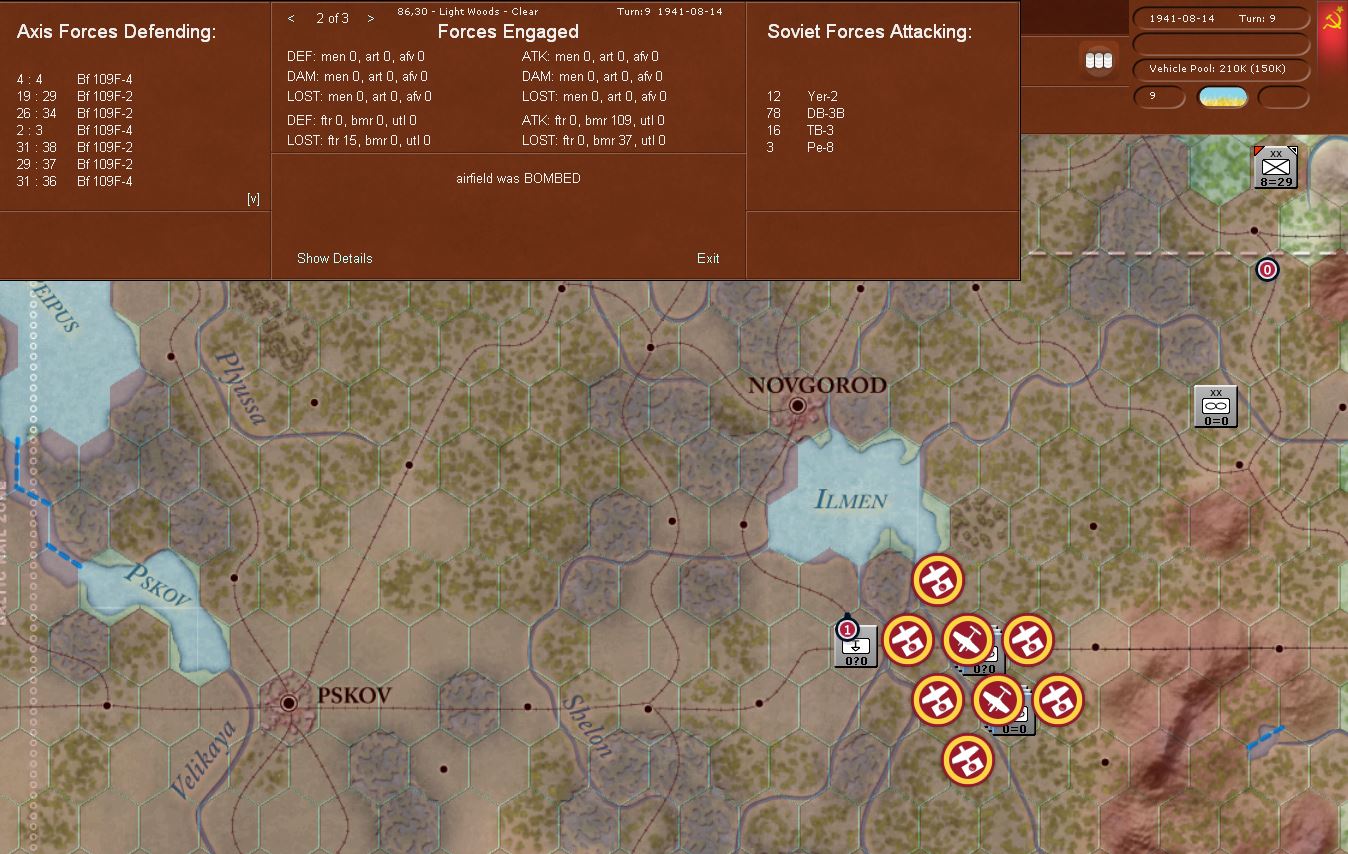
Task: Click the Shelon river label
Action: [587, 725]
